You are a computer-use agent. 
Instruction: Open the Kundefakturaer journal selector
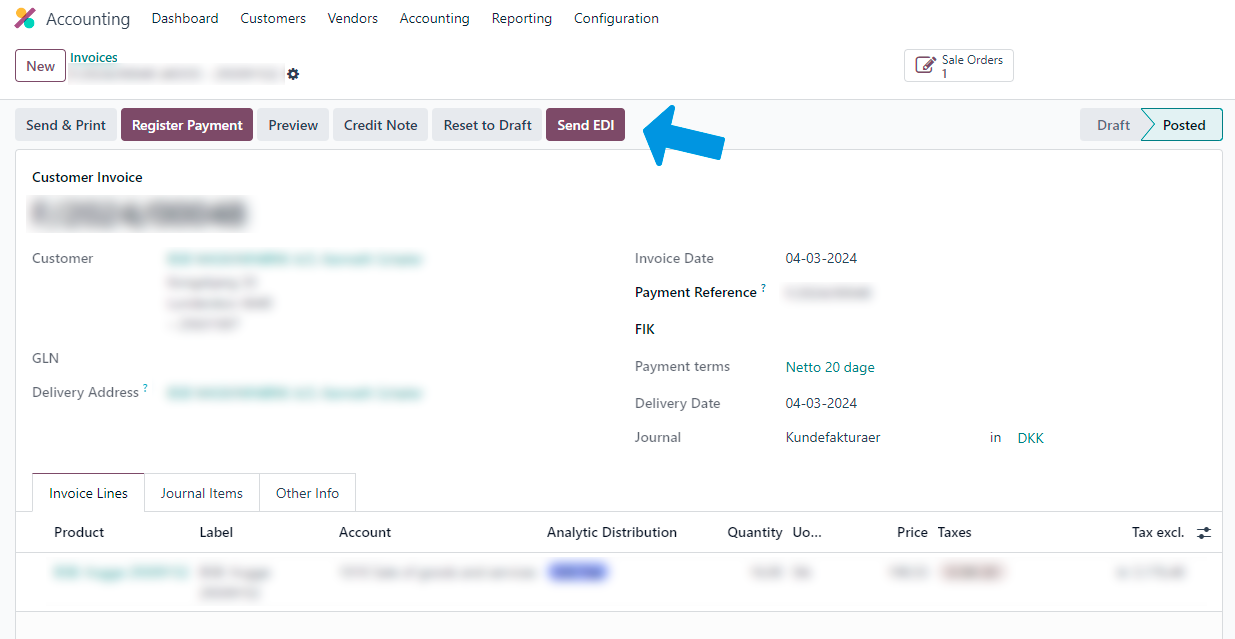point(832,437)
